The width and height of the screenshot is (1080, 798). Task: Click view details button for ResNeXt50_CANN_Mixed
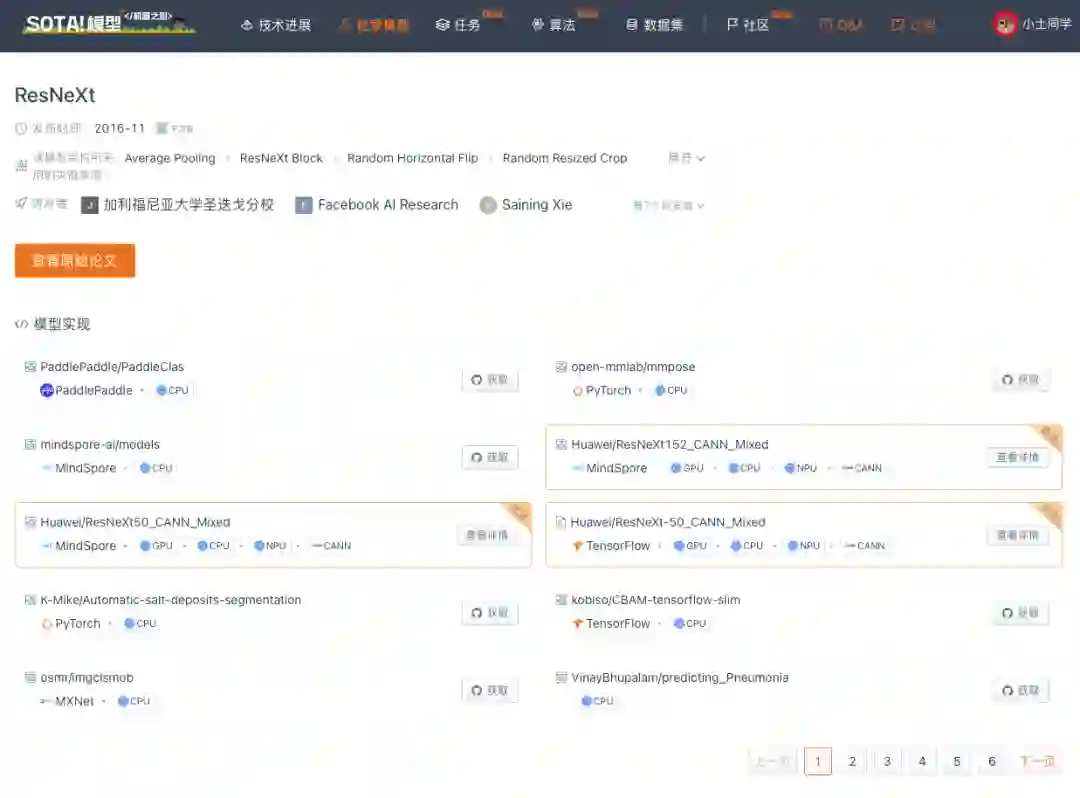pyautogui.click(x=486, y=536)
